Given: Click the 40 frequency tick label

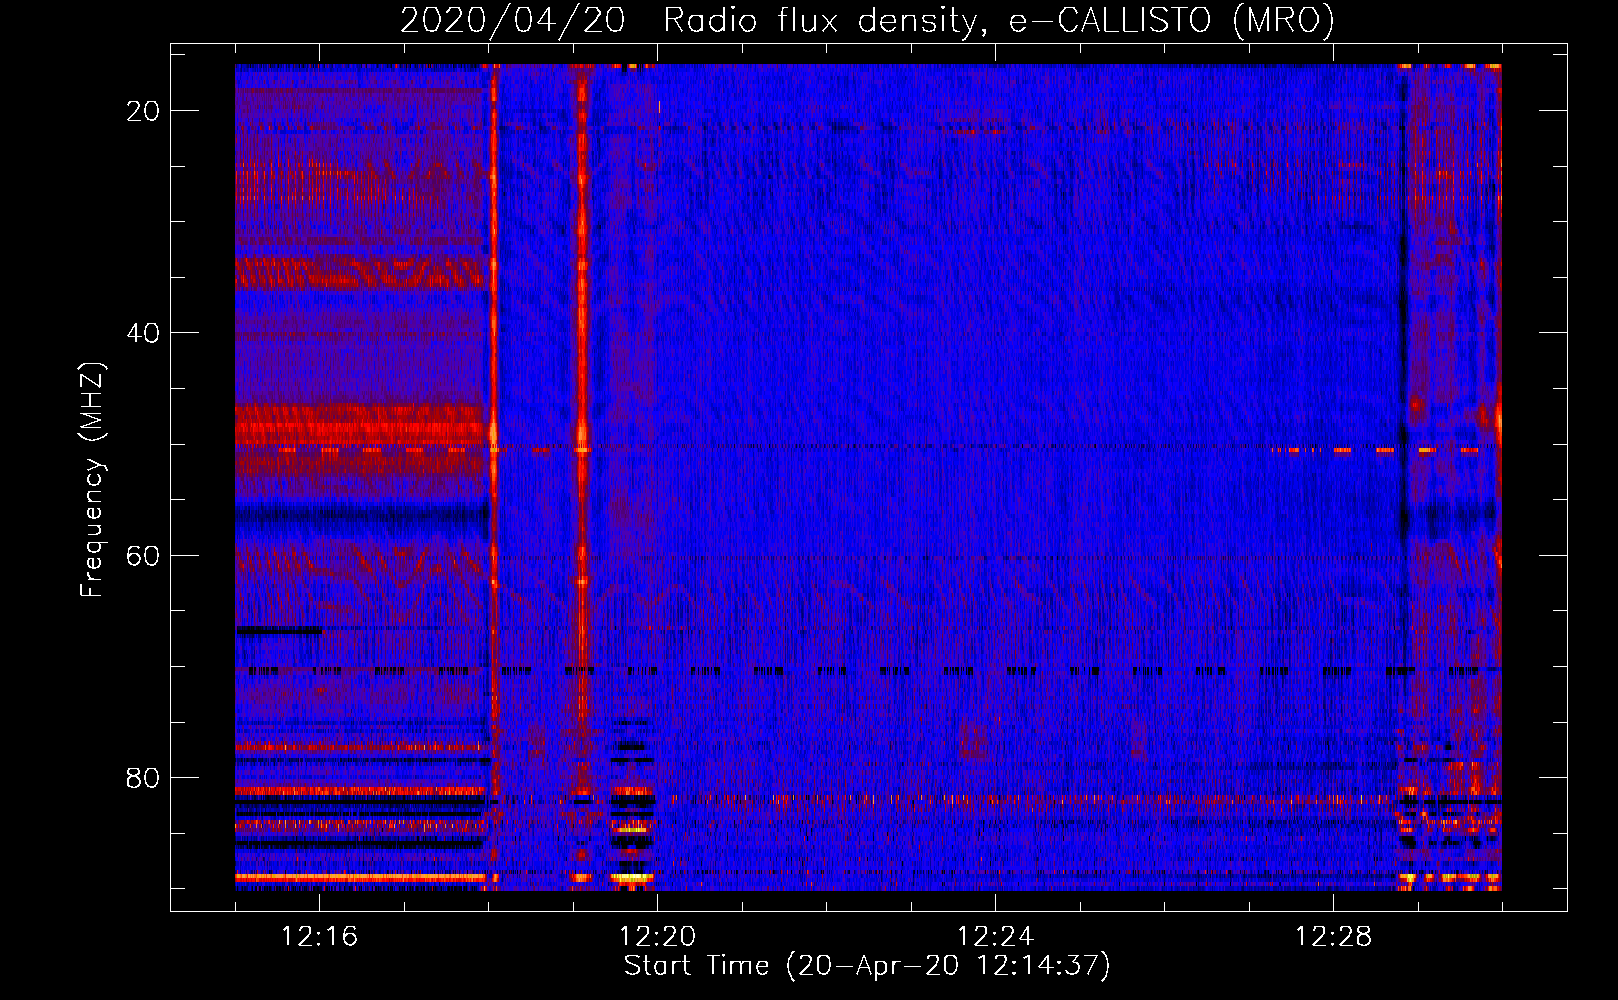Looking at the screenshot, I should 143,333.
